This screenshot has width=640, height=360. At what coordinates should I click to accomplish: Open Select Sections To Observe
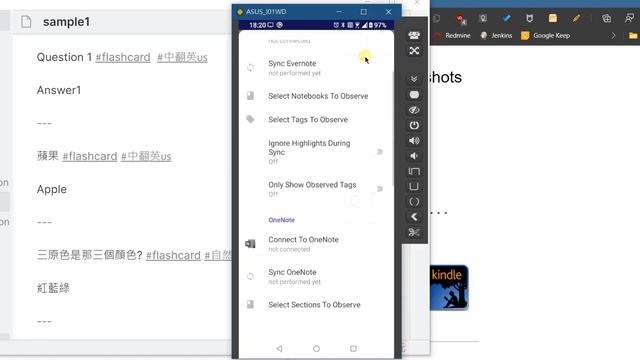316,304
